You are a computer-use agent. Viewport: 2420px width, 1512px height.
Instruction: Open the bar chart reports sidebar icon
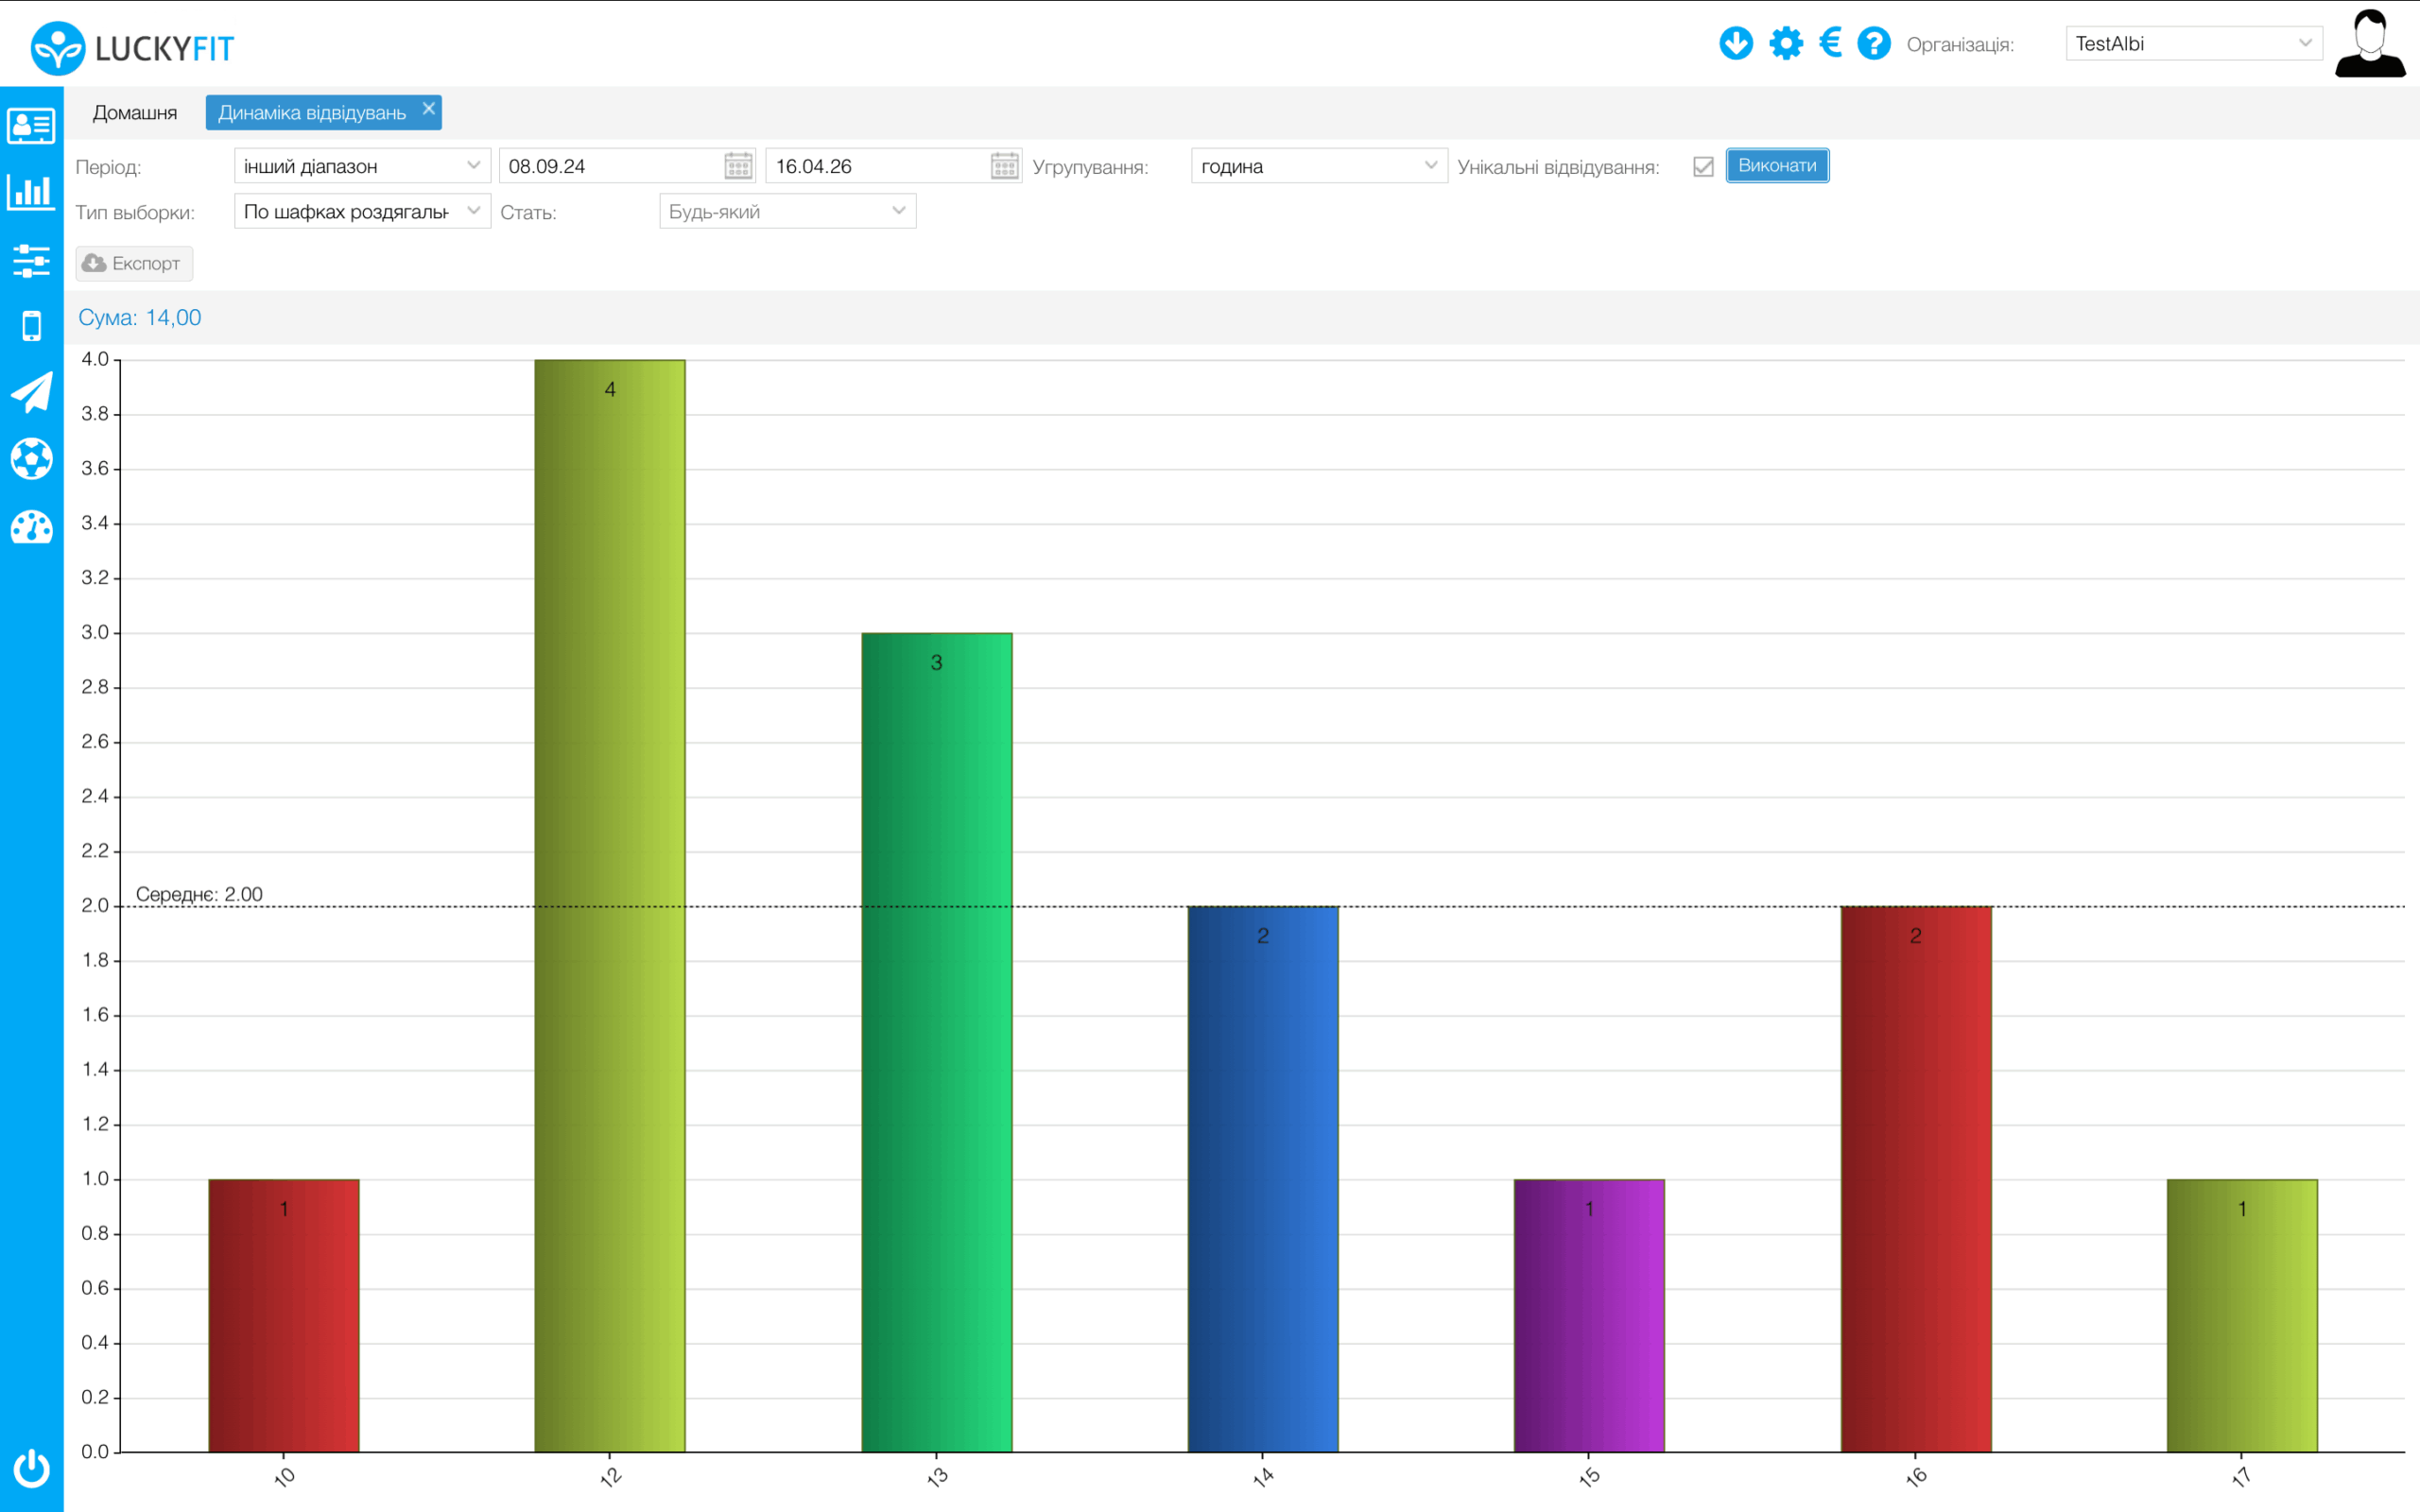point(31,192)
